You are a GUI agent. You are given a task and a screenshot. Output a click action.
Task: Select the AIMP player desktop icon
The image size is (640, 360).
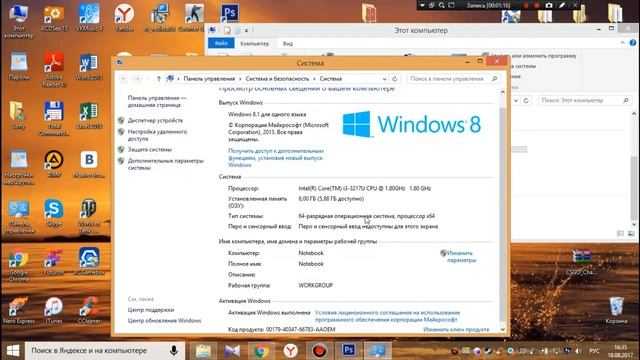tap(54, 164)
